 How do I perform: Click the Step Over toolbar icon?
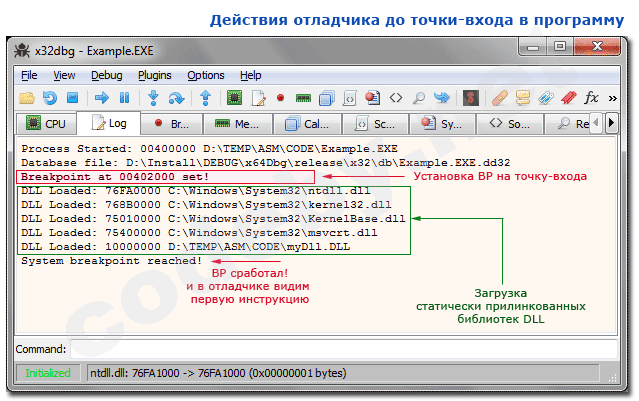coord(177,98)
